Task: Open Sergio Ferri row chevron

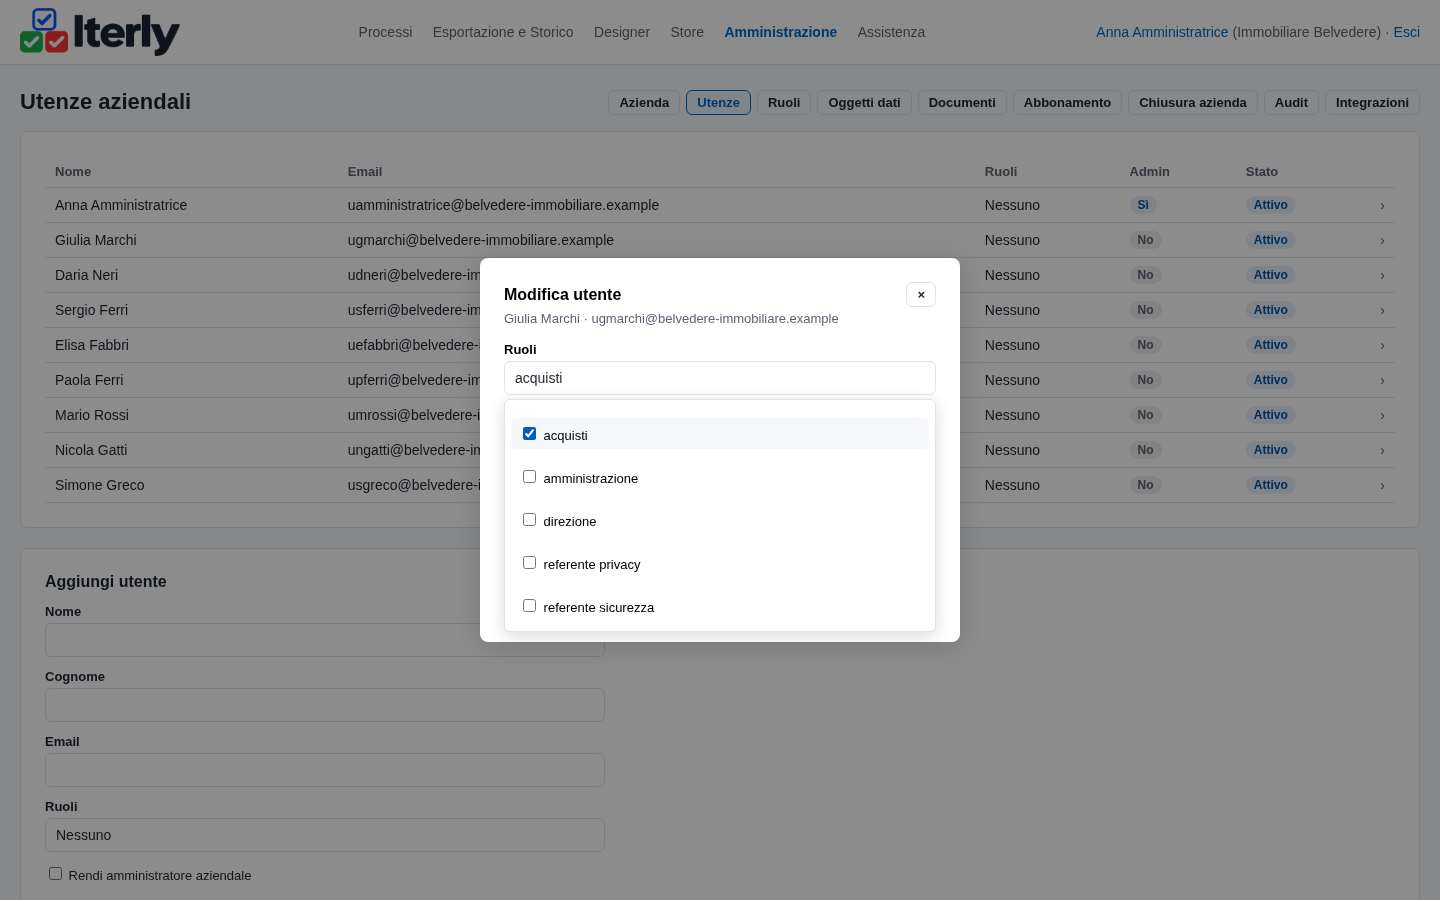Action: tap(1382, 310)
